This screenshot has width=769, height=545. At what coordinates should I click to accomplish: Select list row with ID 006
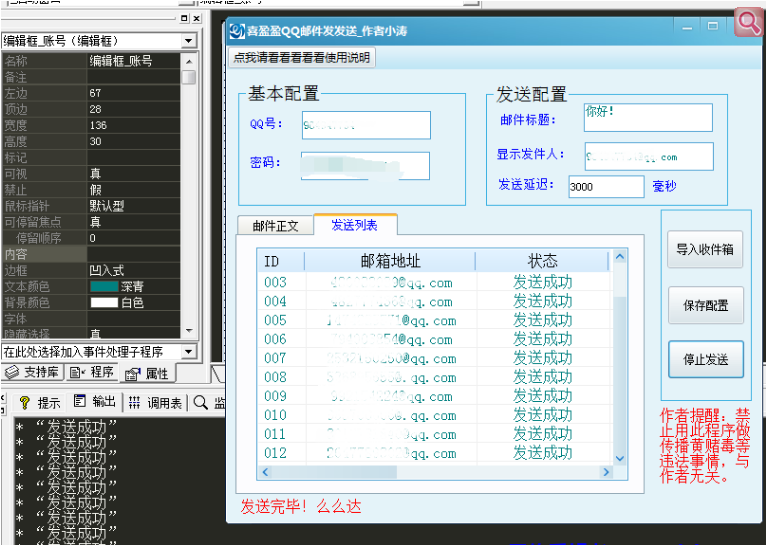(435, 339)
